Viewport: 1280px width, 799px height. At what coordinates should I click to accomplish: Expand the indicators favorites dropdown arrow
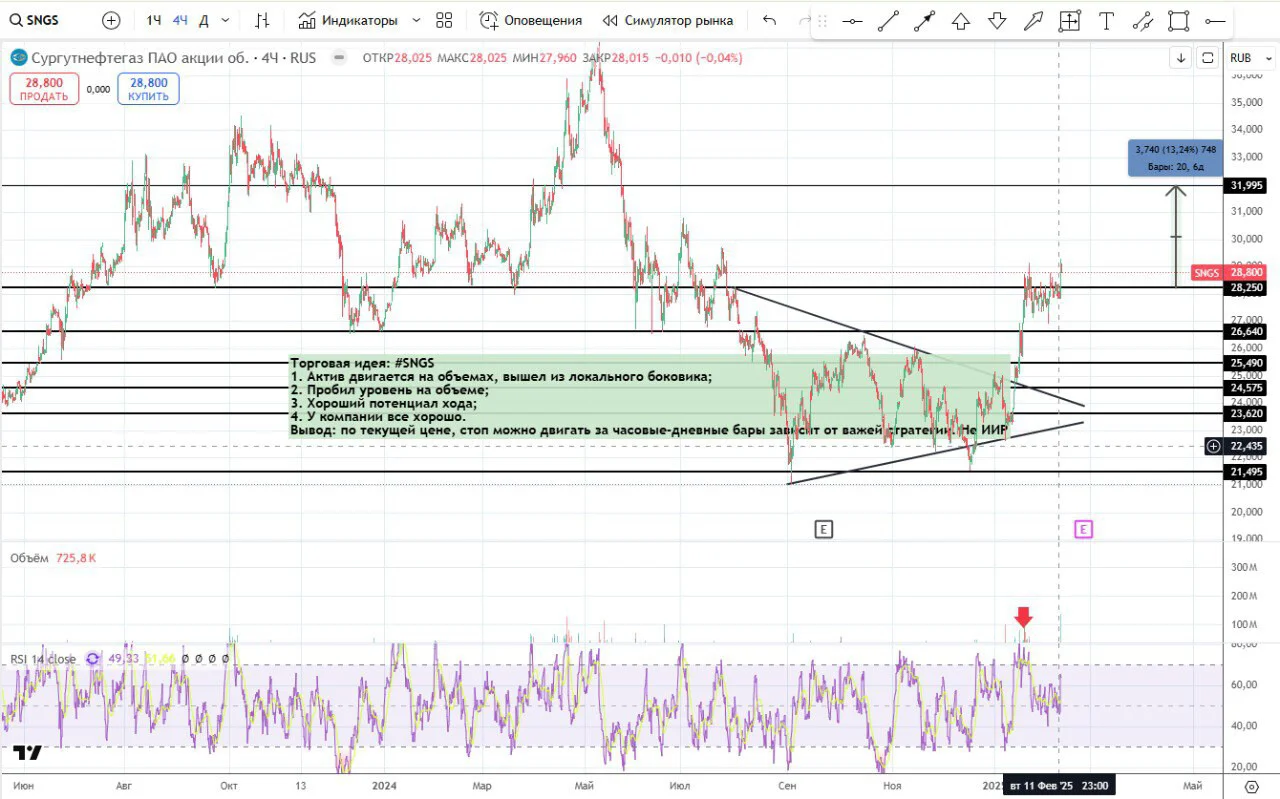pos(416,20)
